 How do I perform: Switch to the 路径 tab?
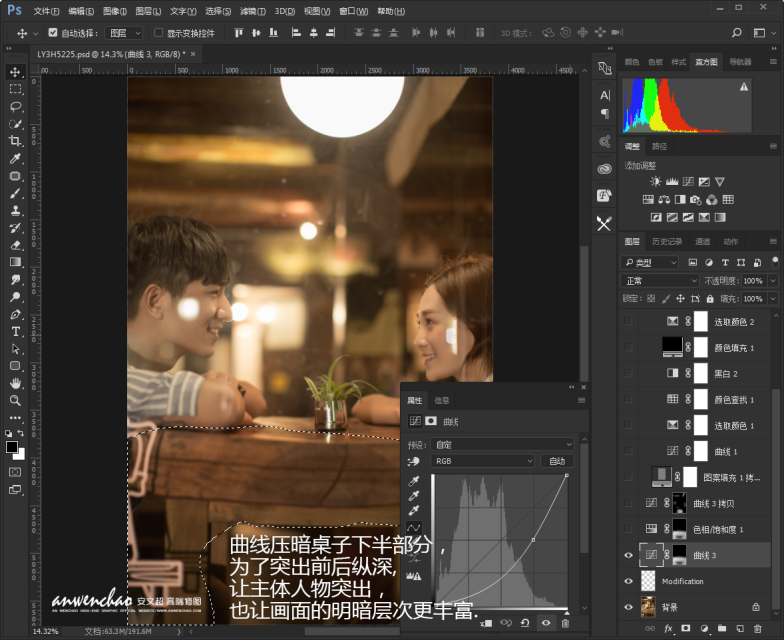coord(660,146)
